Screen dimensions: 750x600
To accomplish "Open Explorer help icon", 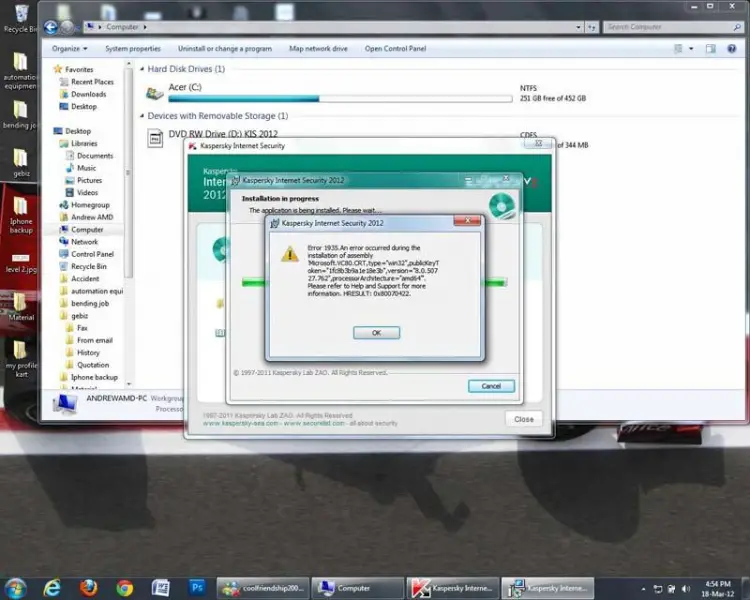I will tap(731, 49).
